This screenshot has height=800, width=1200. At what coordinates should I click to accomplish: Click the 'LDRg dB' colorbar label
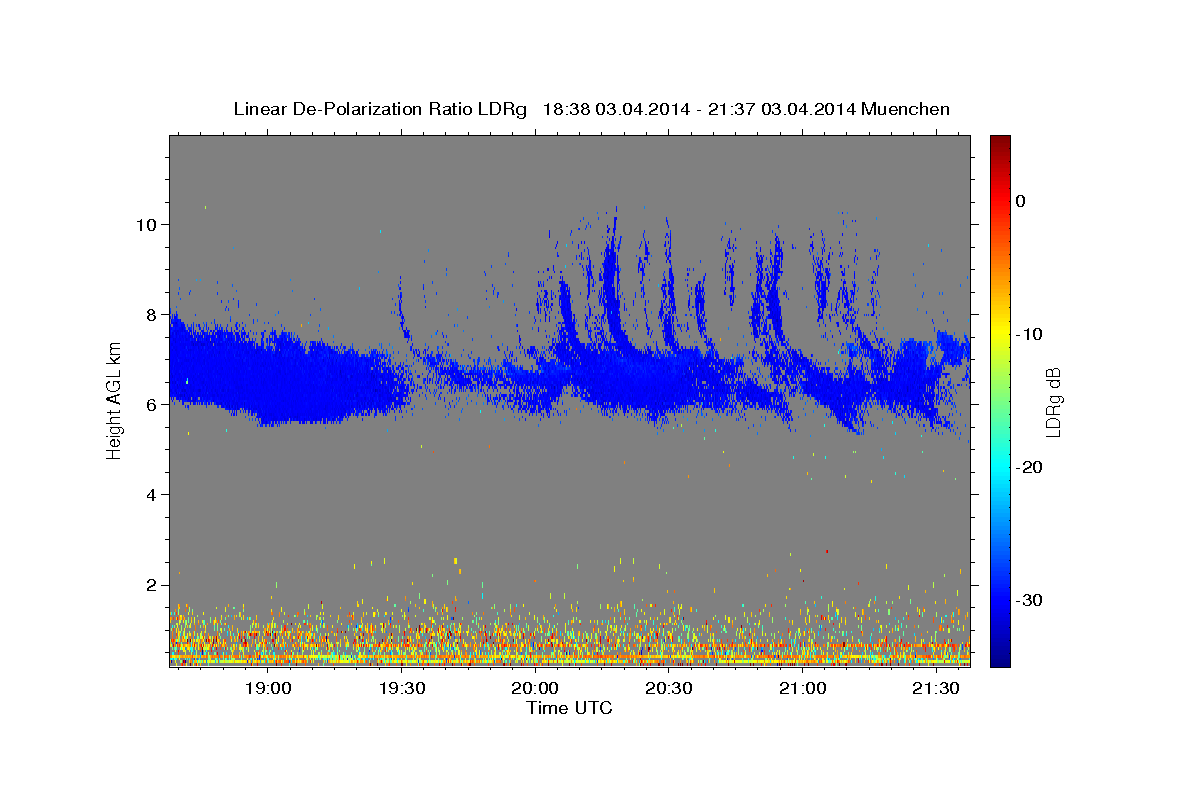(1052, 401)
